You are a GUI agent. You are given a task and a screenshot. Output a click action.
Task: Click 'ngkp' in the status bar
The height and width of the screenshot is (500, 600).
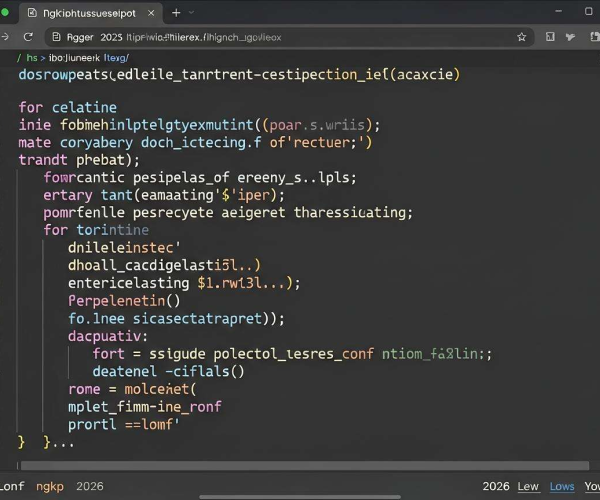50,487
